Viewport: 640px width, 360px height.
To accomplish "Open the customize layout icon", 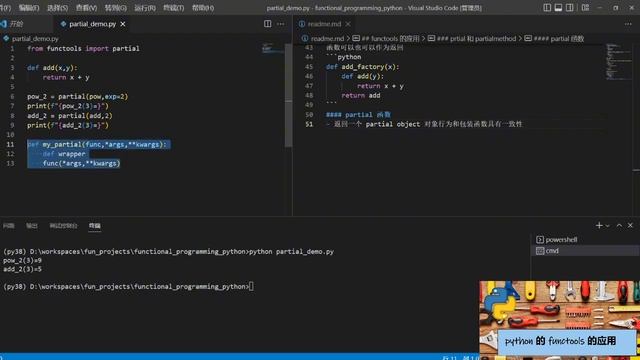I will [x=585, y=8].
